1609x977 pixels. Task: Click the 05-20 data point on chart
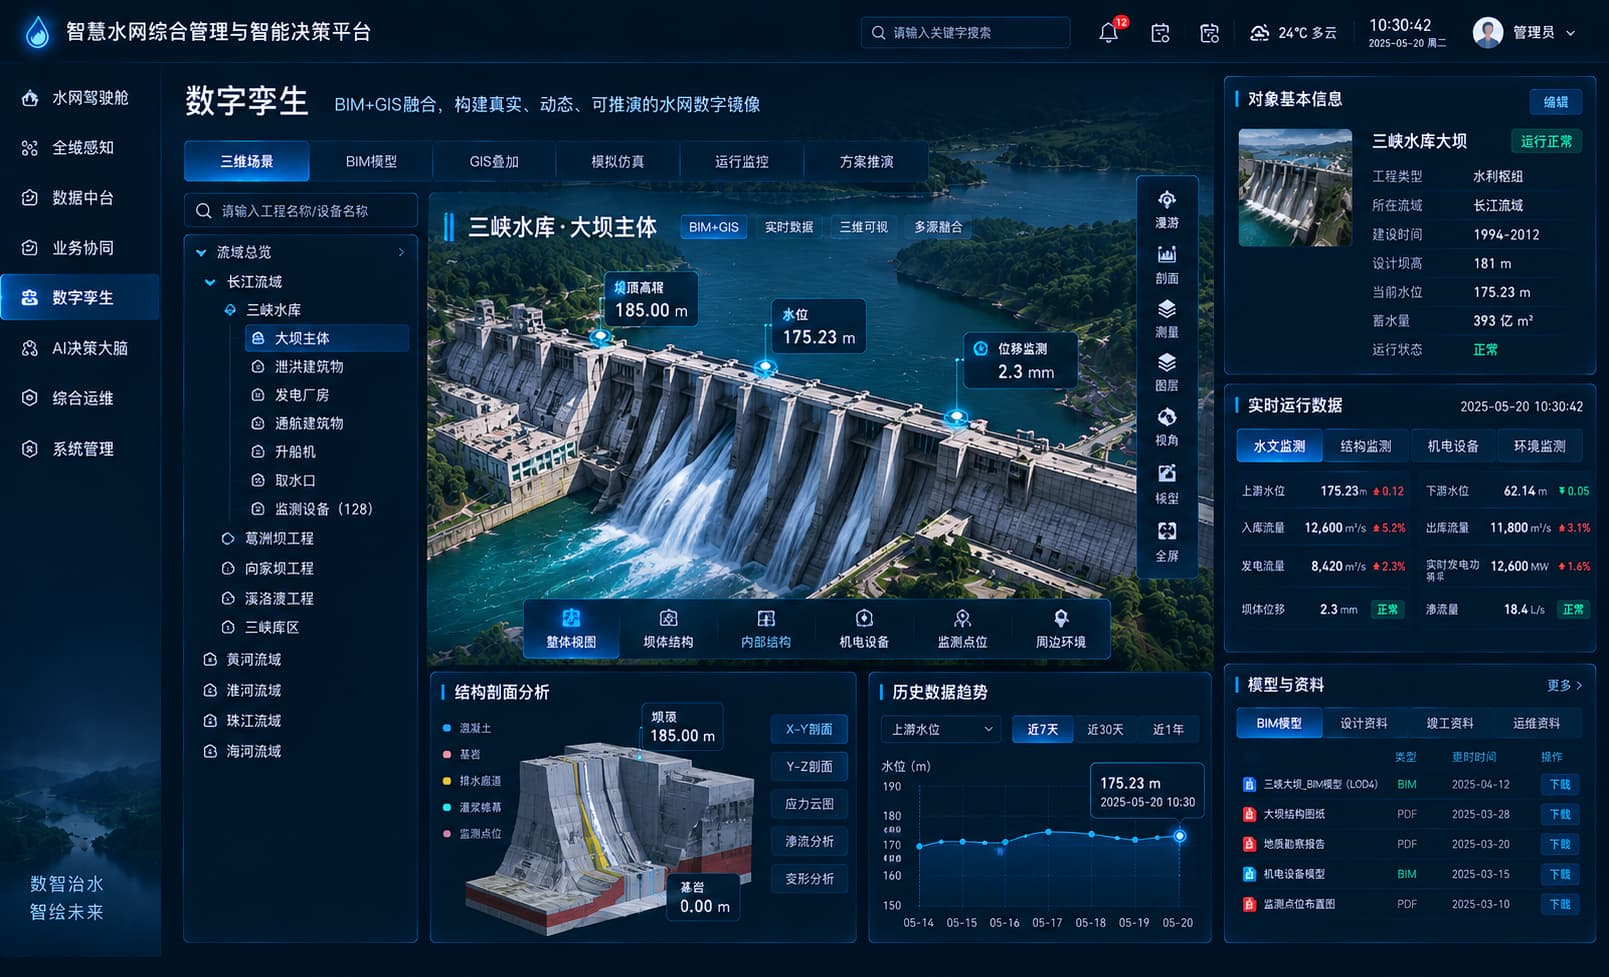[1180, 836]
